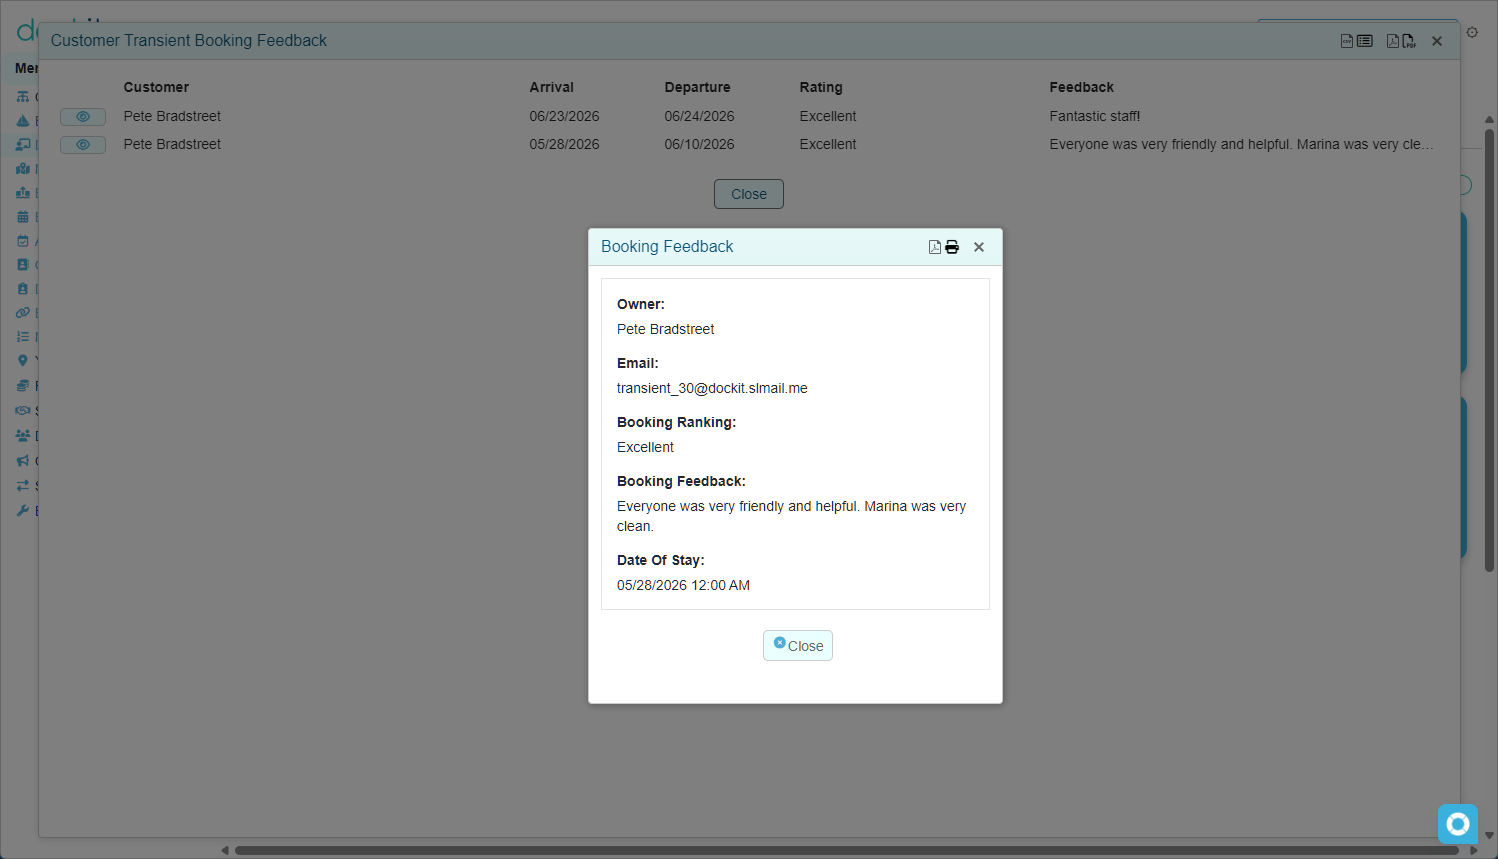Click the address book icon in the sidebar
1498x859 pixels.
(x=23, y=265)
